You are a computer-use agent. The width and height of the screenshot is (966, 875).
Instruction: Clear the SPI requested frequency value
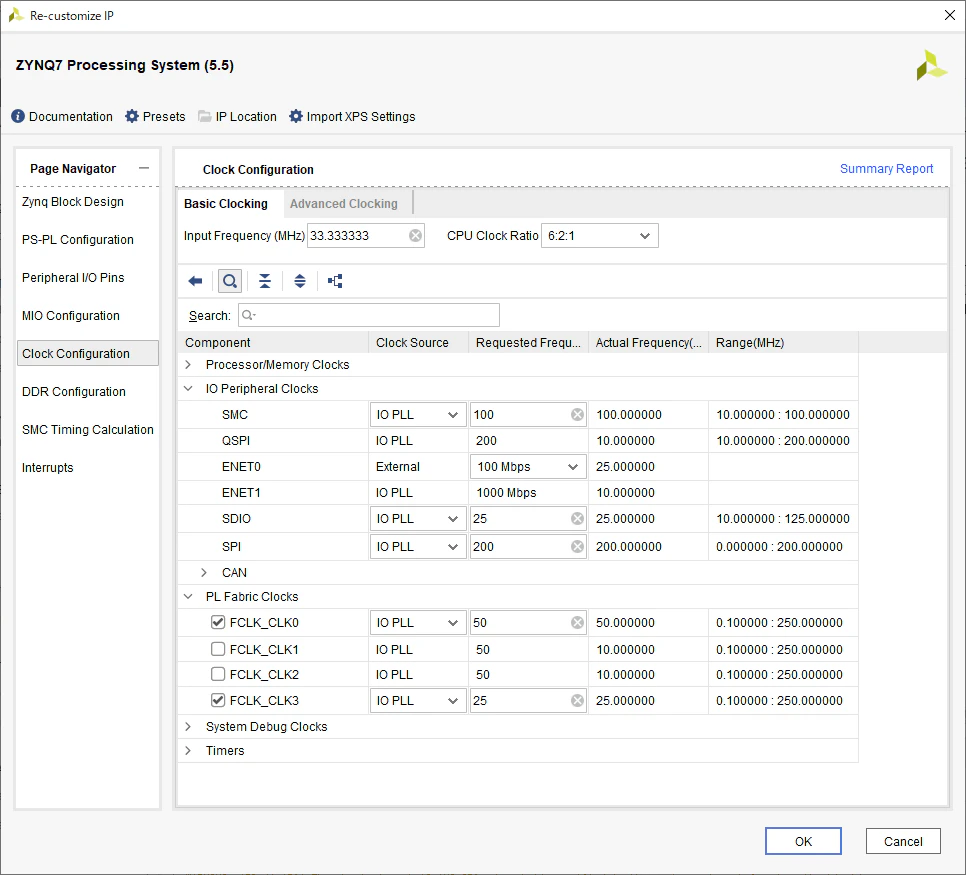click(x=577, y=547)
